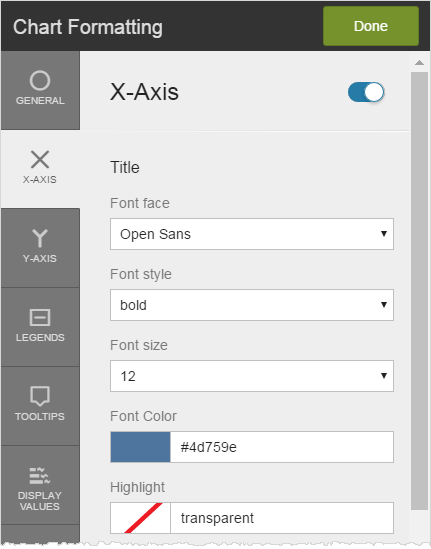Open the Font style bold dropdown
The width and height of the screenshot is (431, 549).
pyautogui.click(x=252, y=305)
